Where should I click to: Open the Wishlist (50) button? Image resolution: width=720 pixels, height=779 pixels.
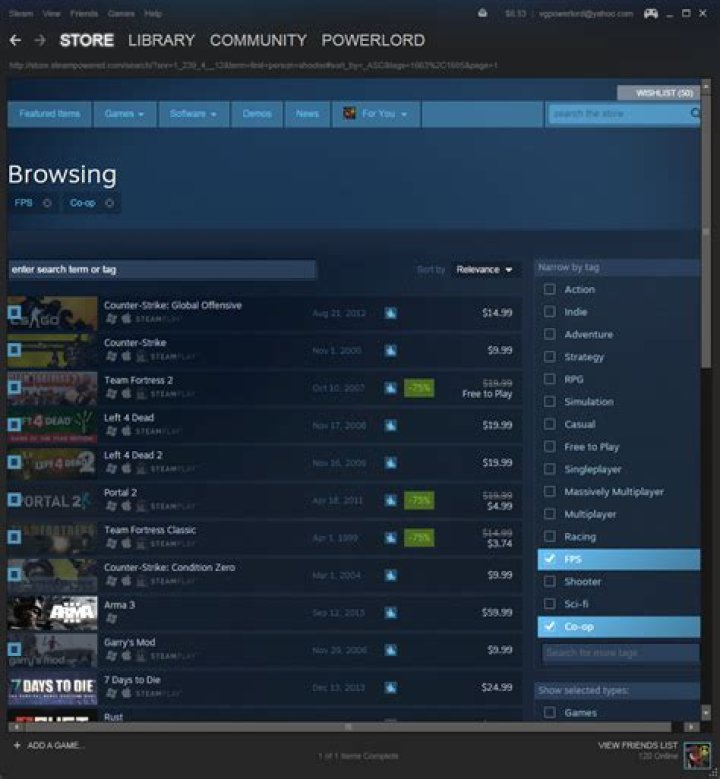tap(658, 93)
